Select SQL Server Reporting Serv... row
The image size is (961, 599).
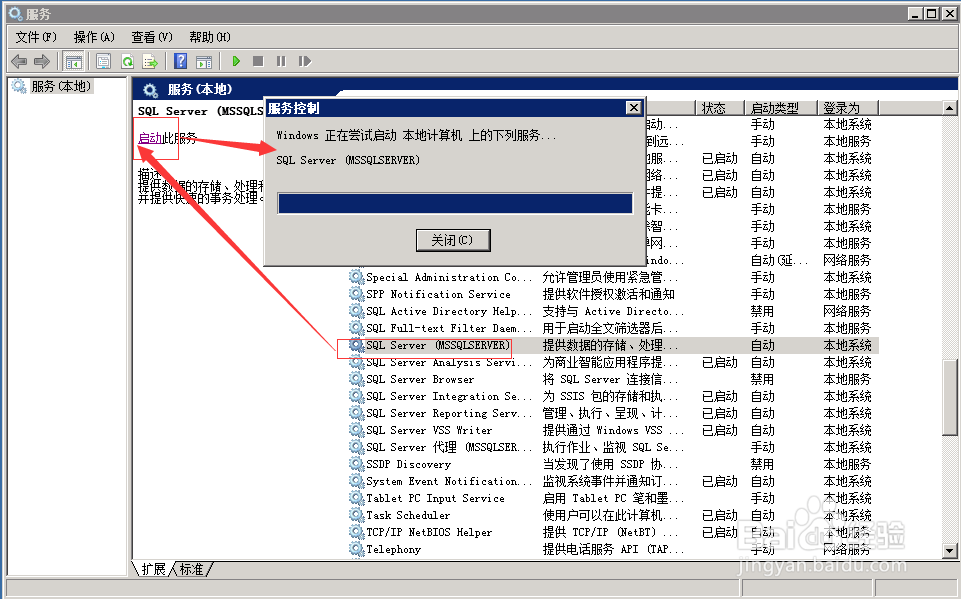pyautogui.click(x=613, y=413)
